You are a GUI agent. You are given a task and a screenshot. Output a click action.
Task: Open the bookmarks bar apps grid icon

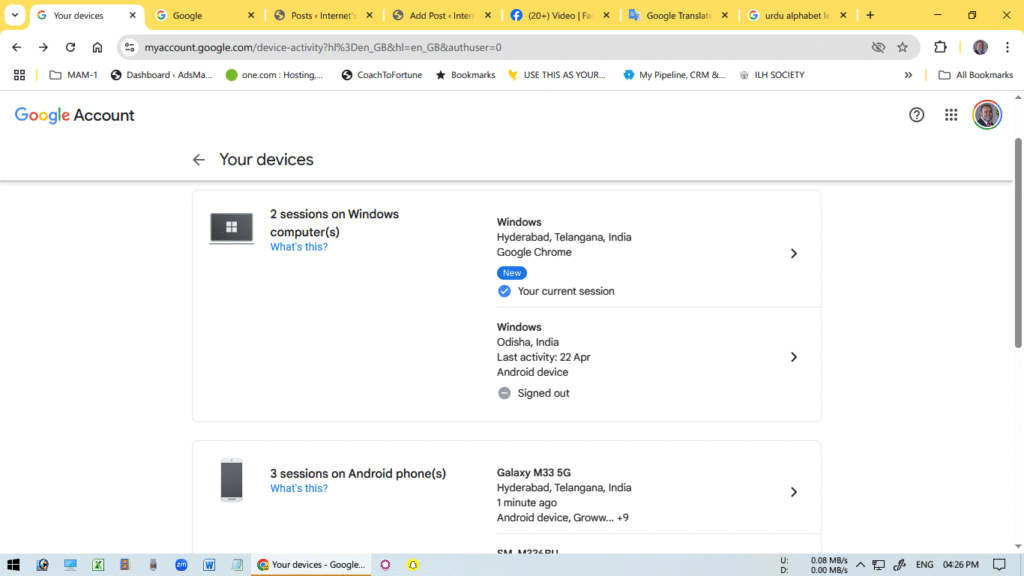[20, 75]
